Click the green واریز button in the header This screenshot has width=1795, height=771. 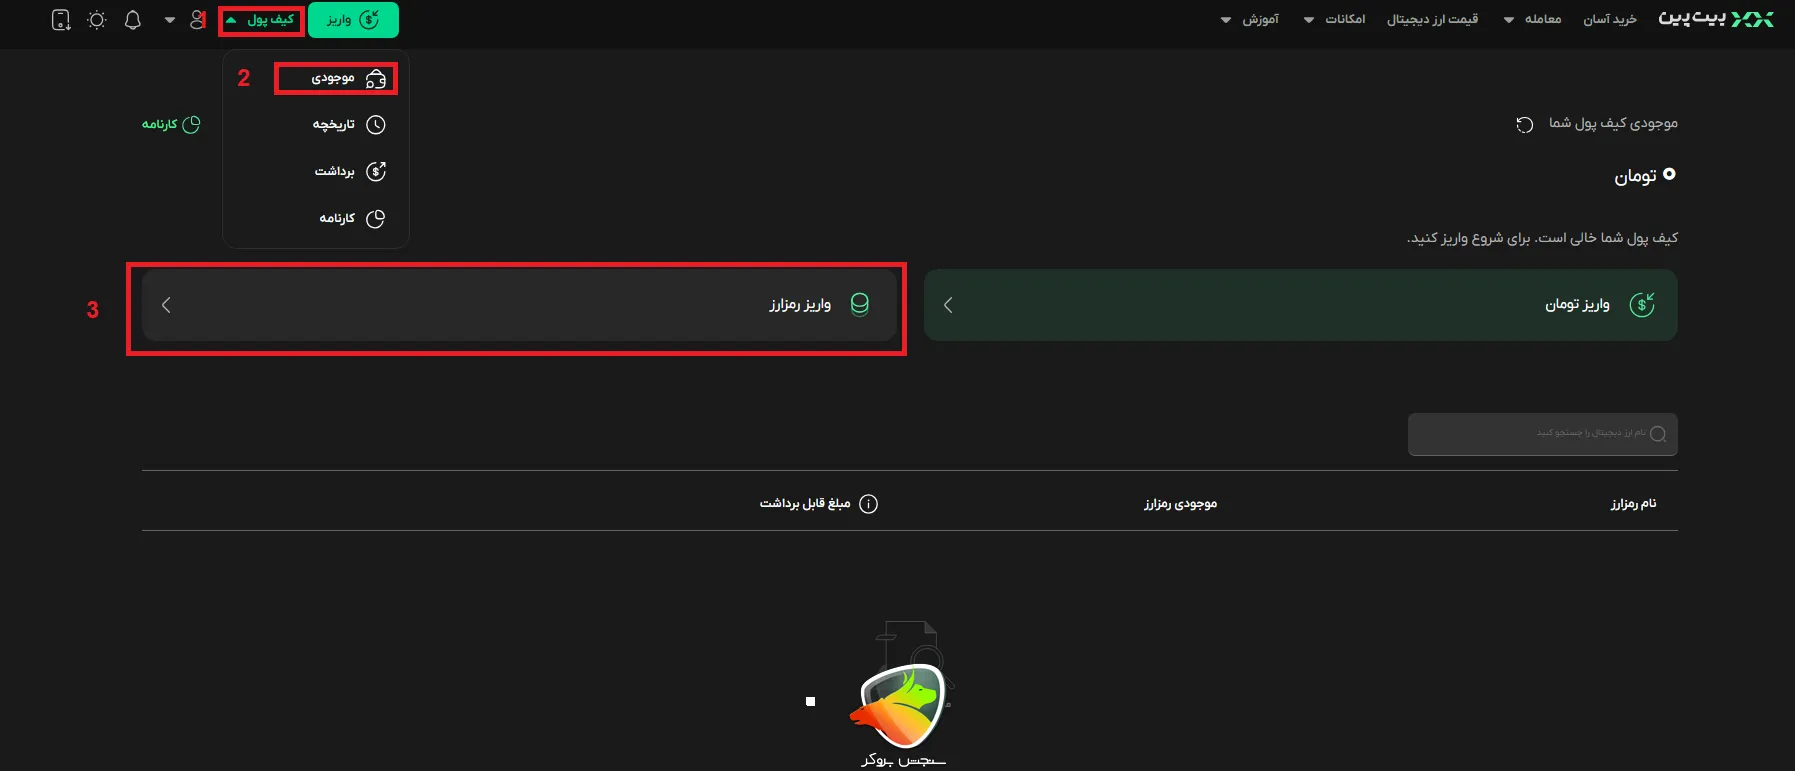click(353, 20)
